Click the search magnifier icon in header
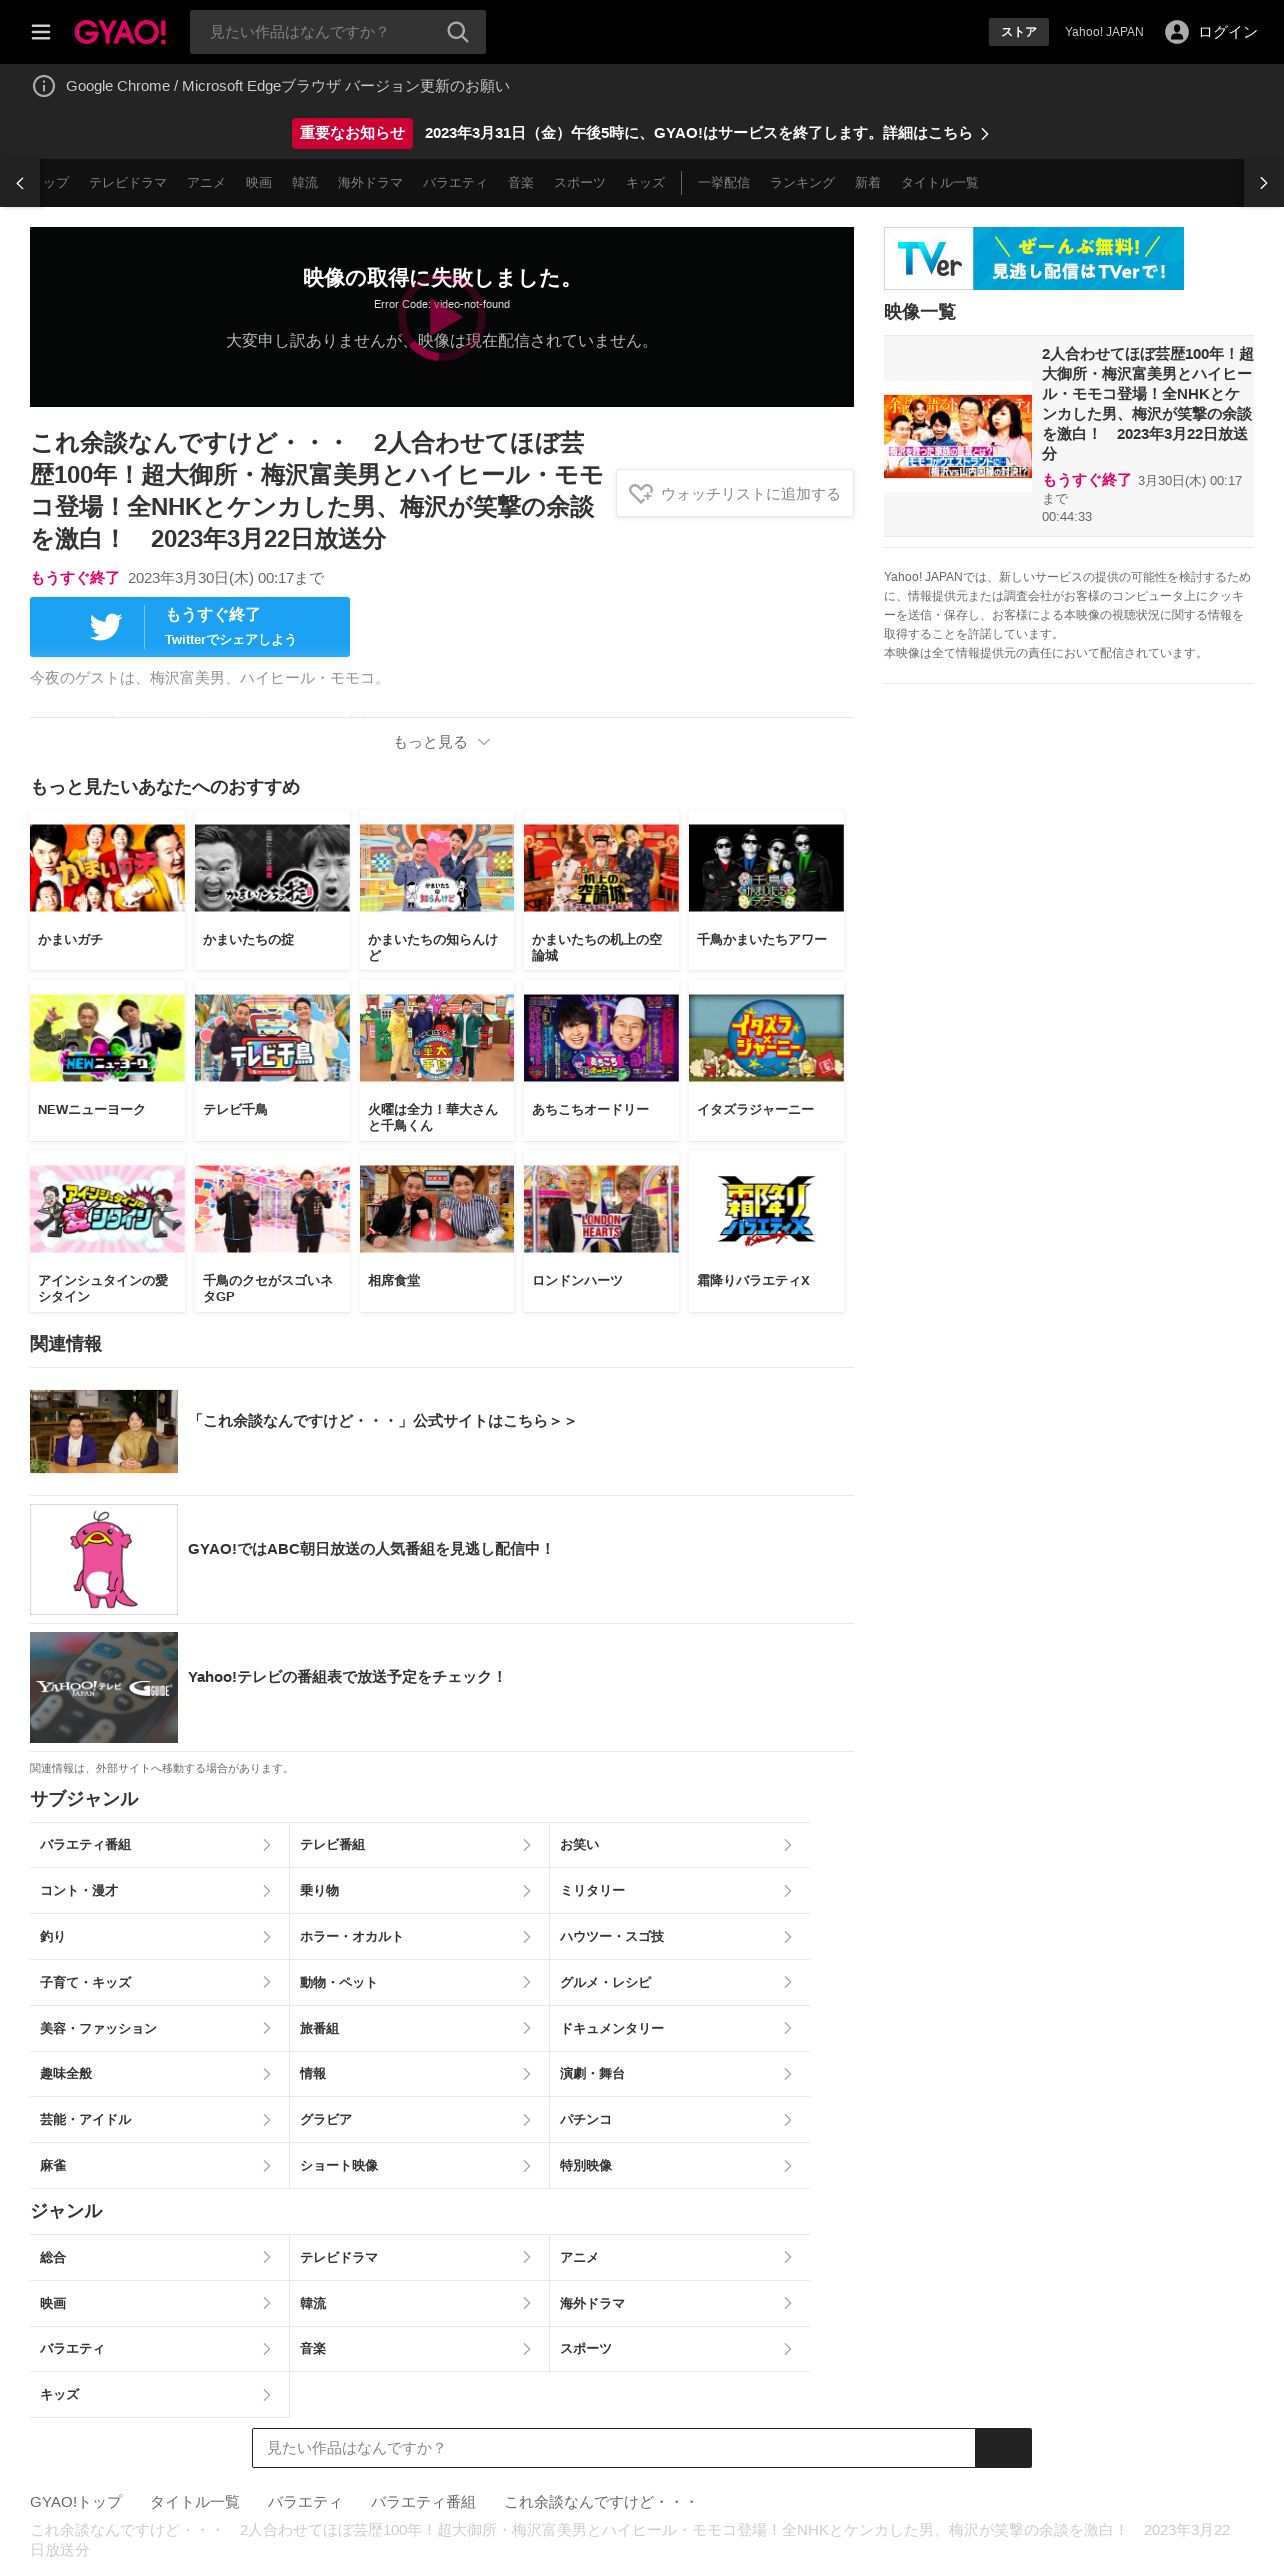The image size is (1284, 2568). [x=457, y=32]
